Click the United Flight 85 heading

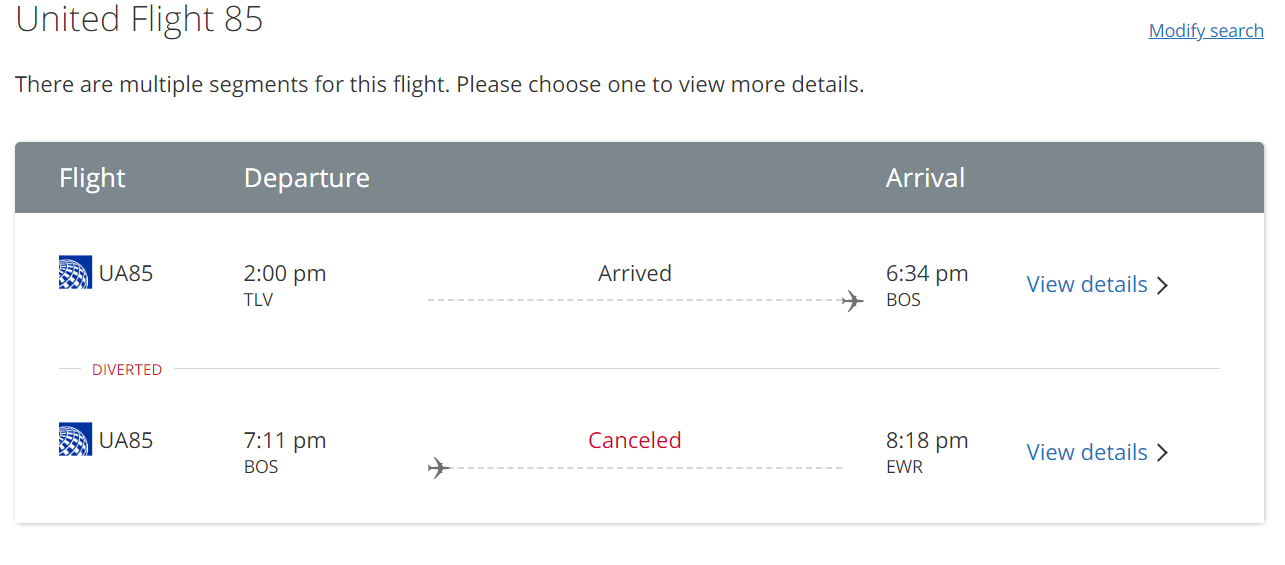click(139, 19)
